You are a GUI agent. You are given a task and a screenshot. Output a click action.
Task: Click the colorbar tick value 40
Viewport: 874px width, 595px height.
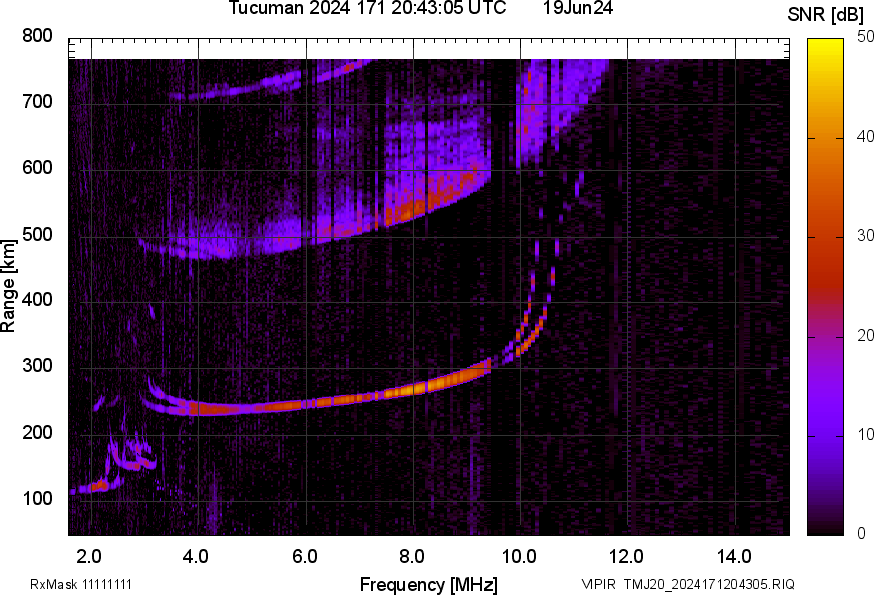tap(865, 137)
